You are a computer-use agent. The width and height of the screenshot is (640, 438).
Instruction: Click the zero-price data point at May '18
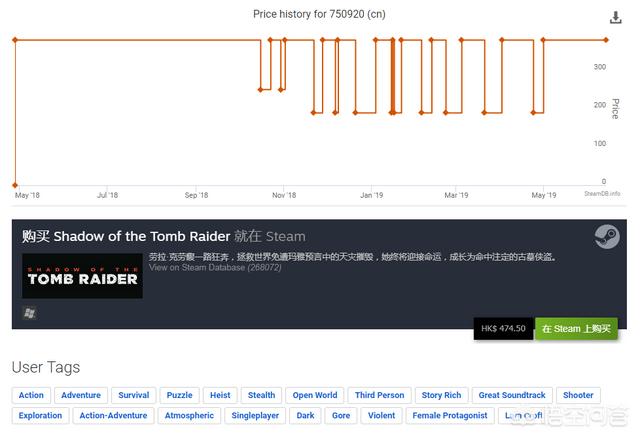pos(15,185)
